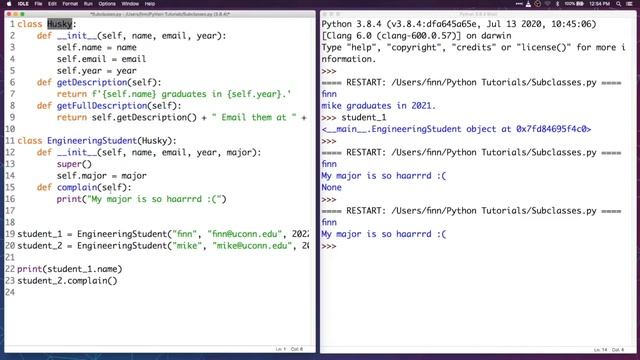Click the final >>> prompt in the shell
The width and height of the screenshot is (640, 360).
(329, 246)
